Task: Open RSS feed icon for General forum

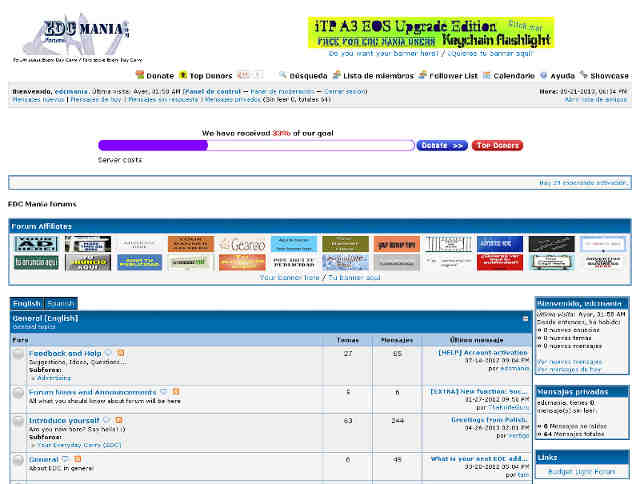Action: [x=77, y=459]
